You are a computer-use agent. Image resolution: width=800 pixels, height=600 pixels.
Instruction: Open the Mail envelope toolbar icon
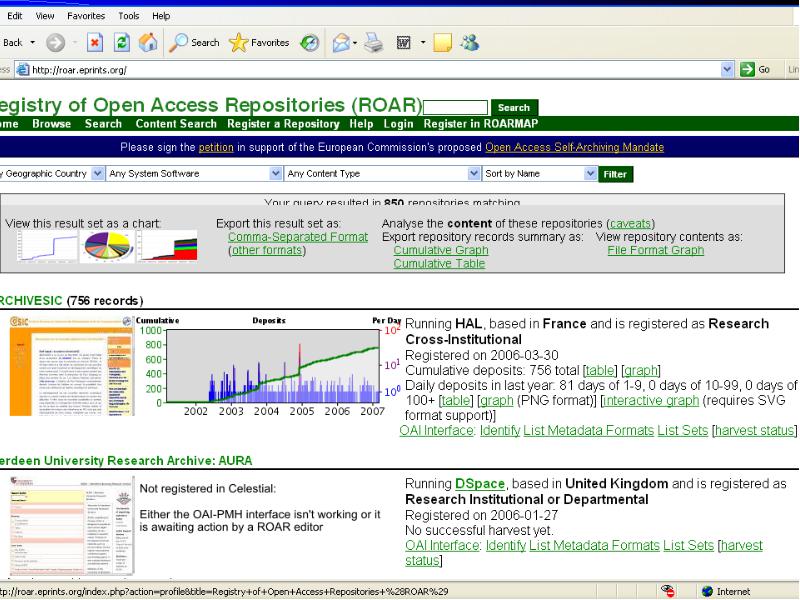click(x=341, y=43)
